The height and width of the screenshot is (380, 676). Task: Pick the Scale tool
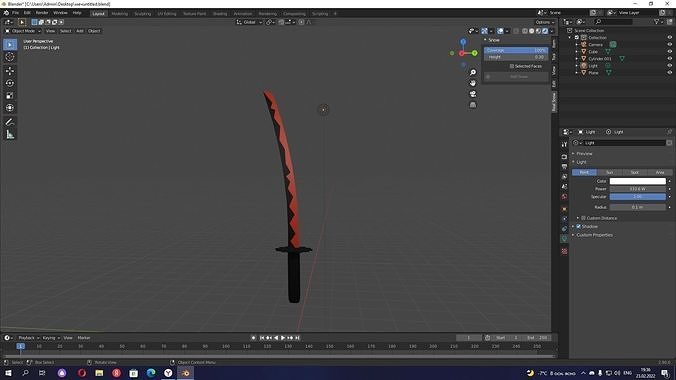click(10, 95)
